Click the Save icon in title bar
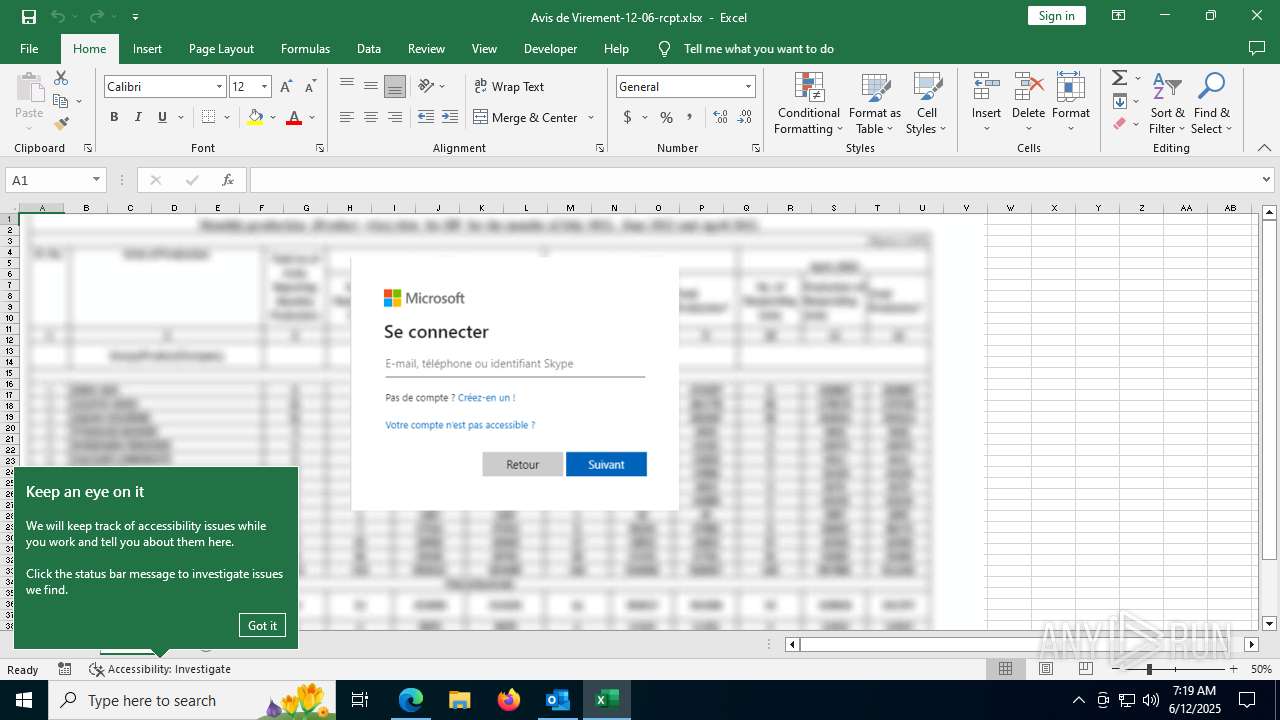1280x720 pixels. [x=29, y=16]
